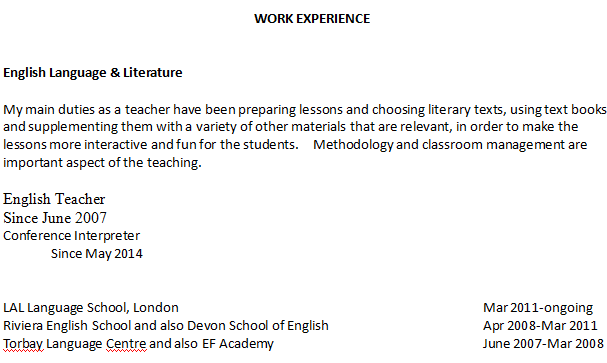Click the 'English Teacher' line

click(54, 199)
